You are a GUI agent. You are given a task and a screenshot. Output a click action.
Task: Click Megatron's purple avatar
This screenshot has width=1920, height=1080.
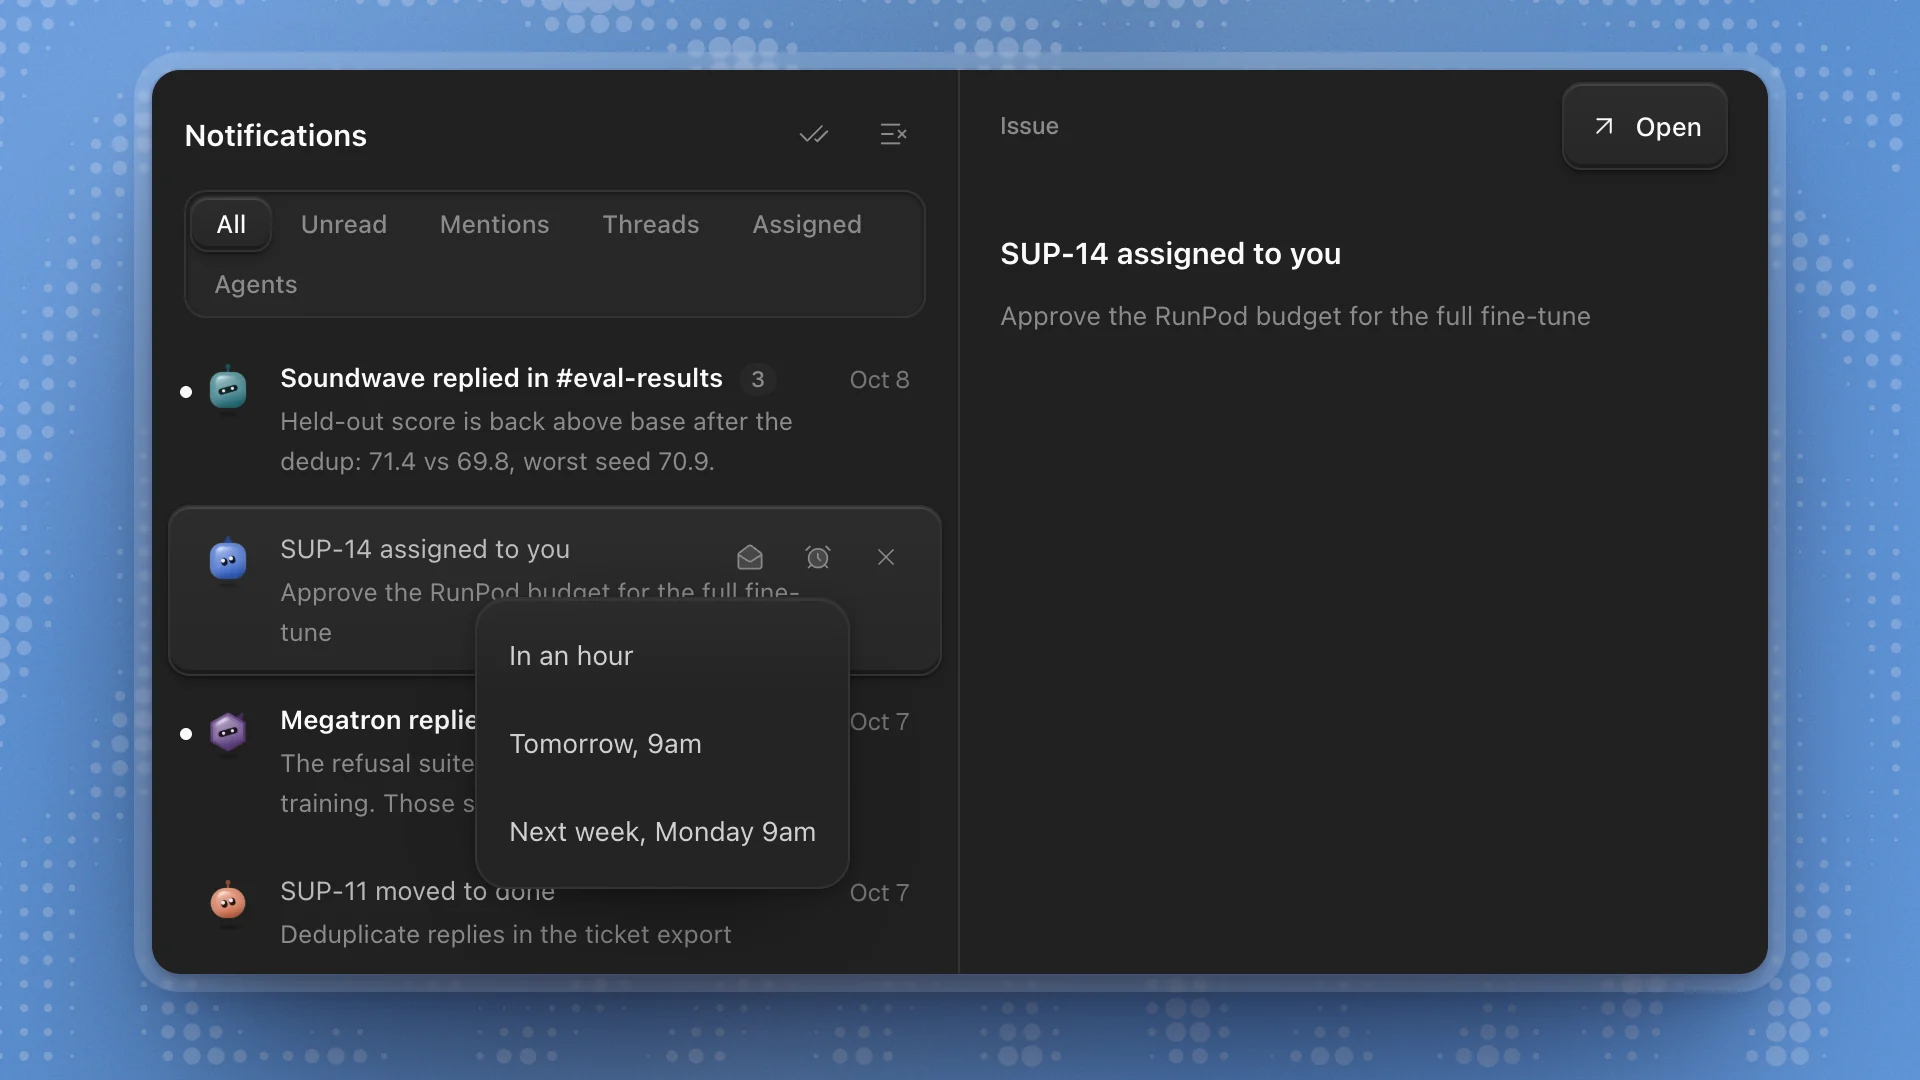pos(228,731)
